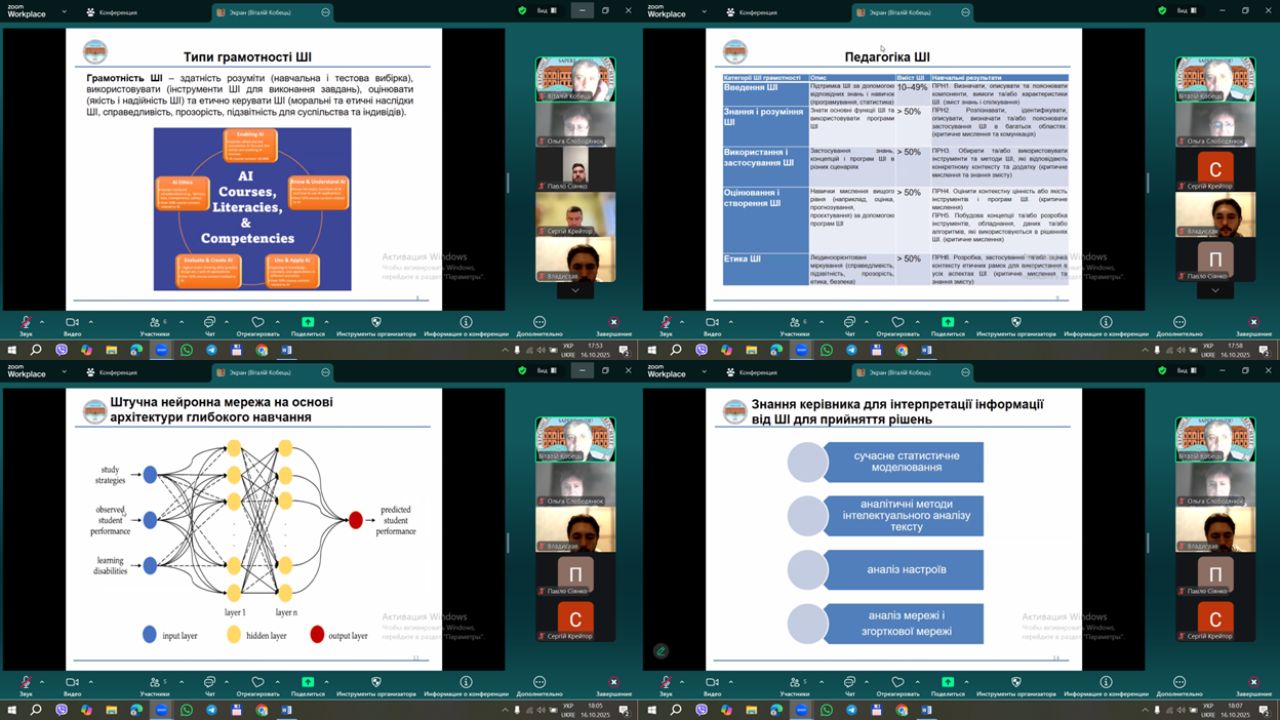Click the green annotation pencil in the bottom-right window
Image resolution: width=1280 pixels, height=720 pixels.
pos(661,651)
